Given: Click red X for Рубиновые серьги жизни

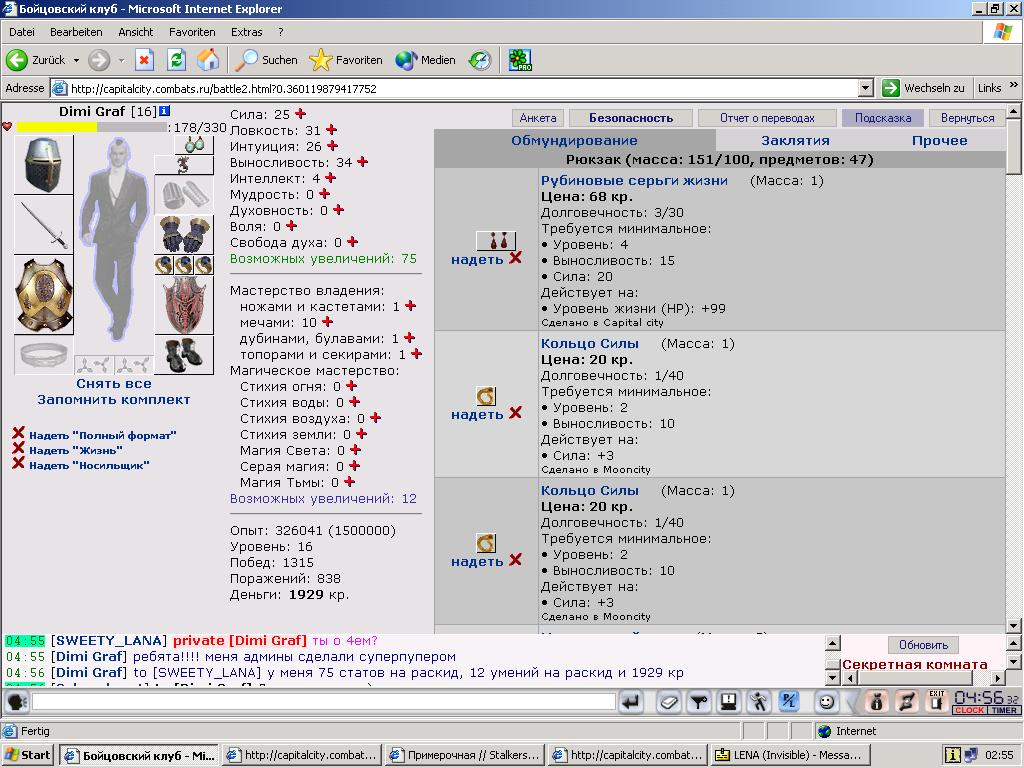Looking at the screenshot, I should (515, 258).
